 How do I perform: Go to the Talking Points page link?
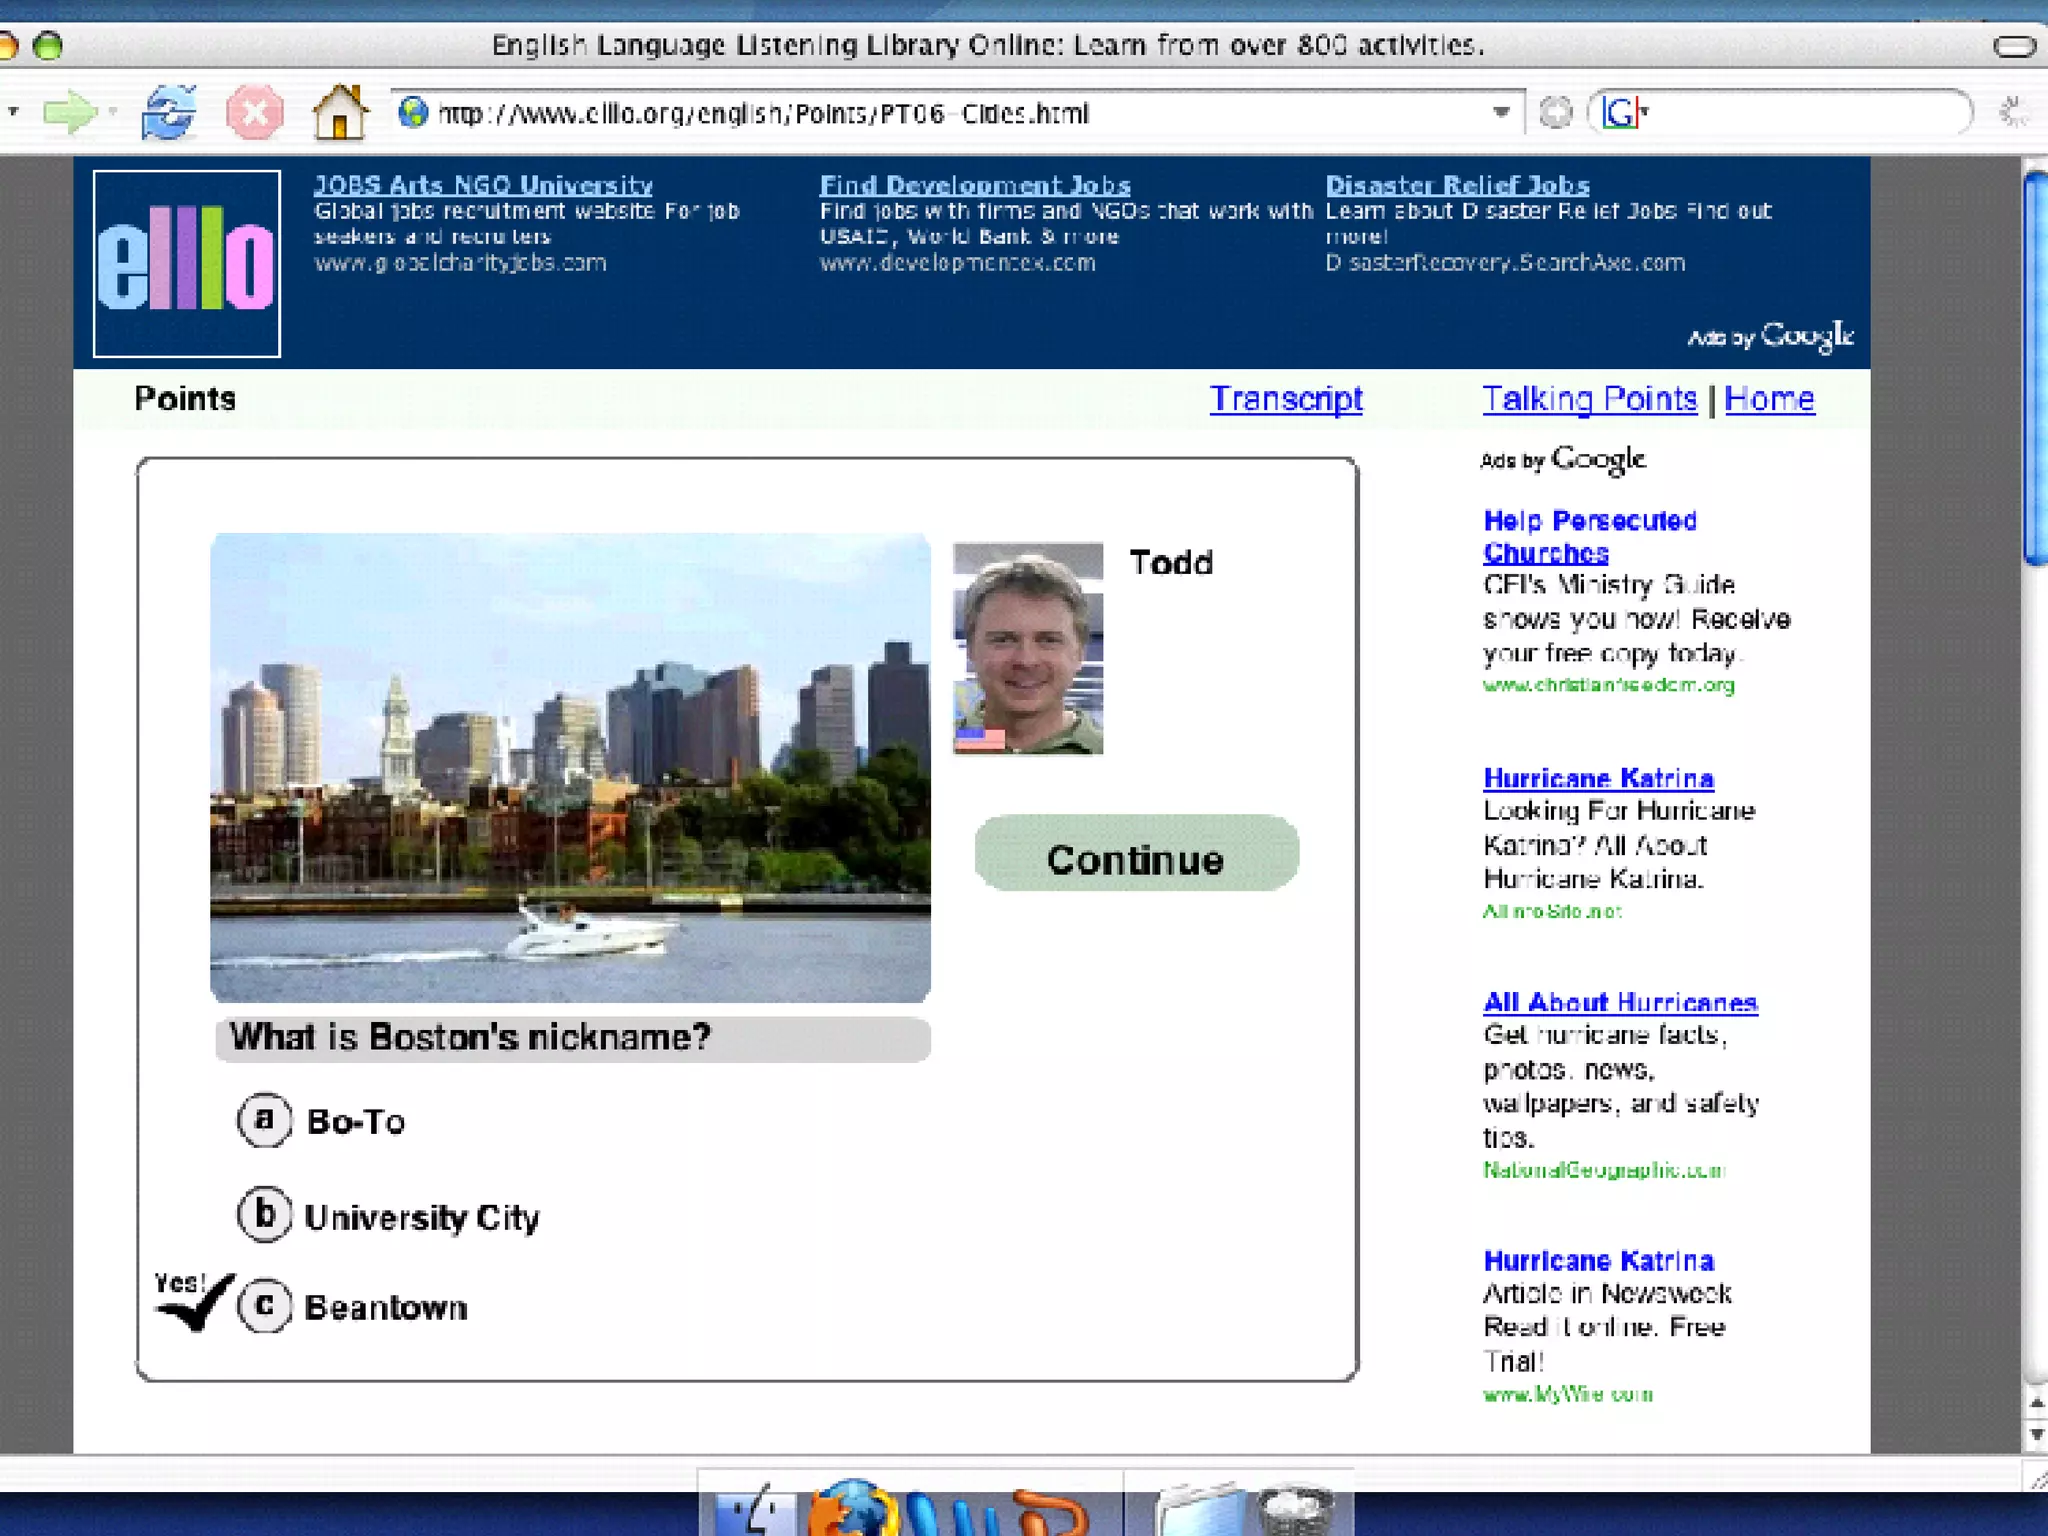pyautogui.click(x=1589, y=399)
